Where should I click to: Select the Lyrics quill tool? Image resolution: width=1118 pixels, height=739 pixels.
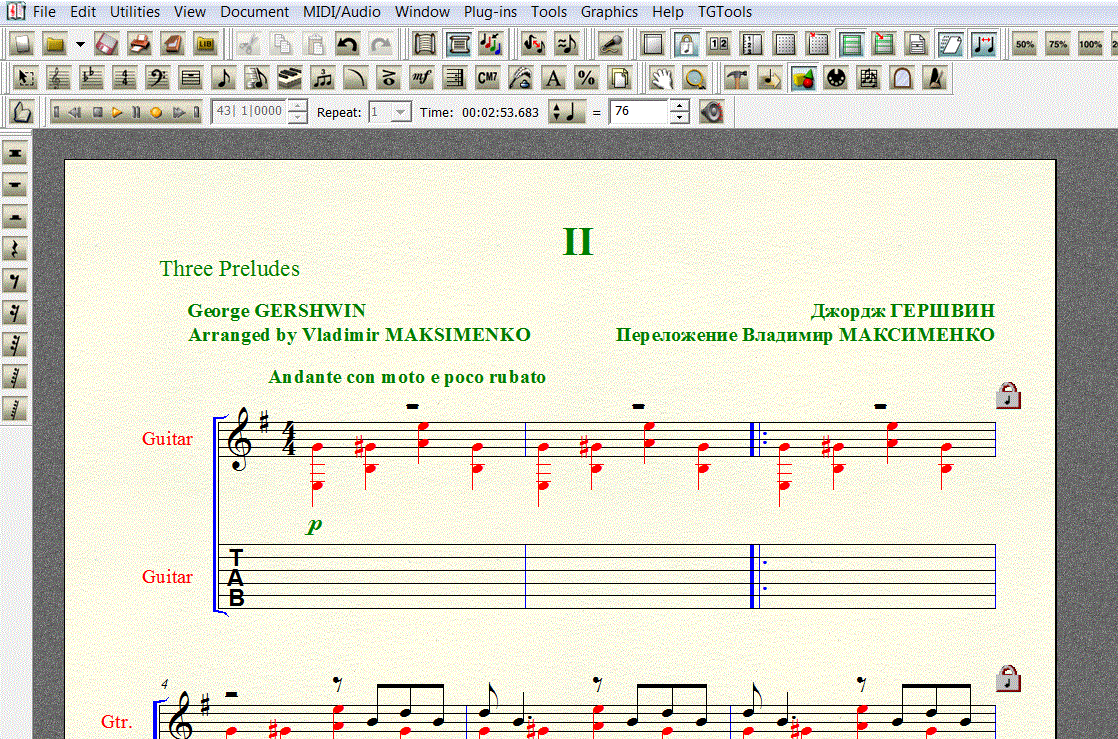(520, 78)
